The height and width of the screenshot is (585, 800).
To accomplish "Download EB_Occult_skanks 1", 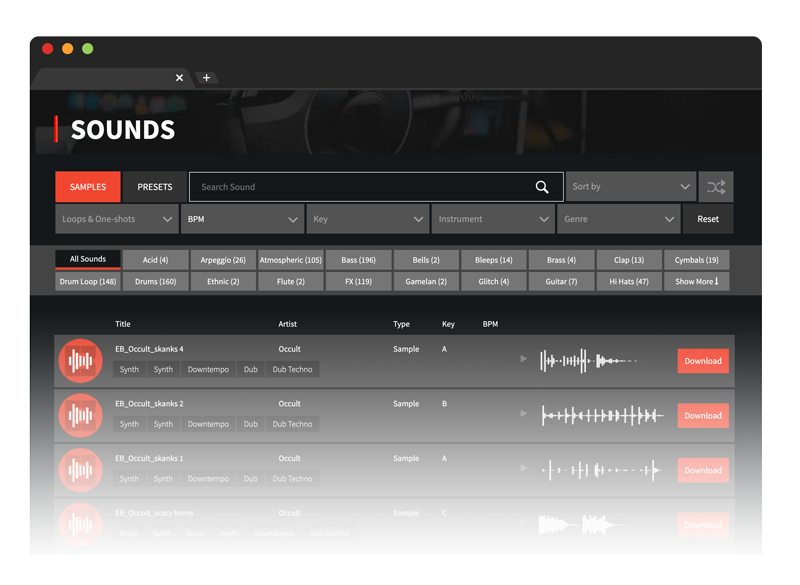I will tap(703, 470).
